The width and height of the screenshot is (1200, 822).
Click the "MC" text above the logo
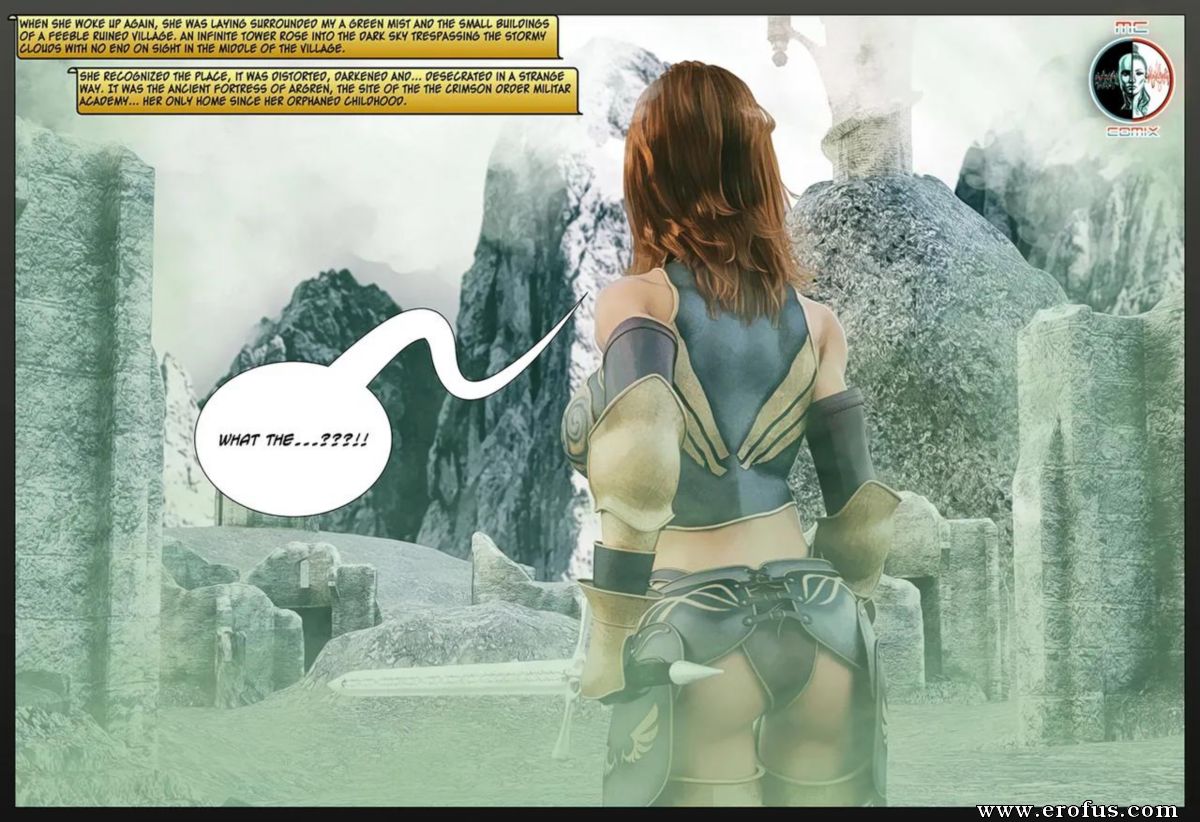pos(1132,29)
